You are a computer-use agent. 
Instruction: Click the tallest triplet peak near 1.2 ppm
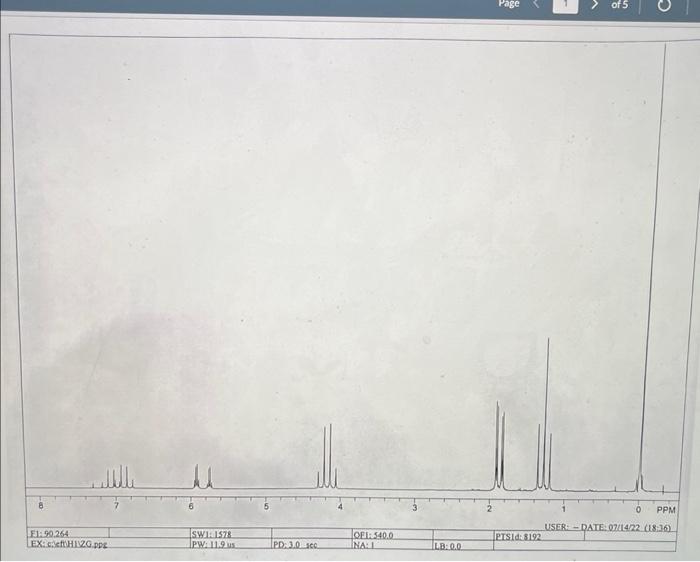(x=548, y=414)
